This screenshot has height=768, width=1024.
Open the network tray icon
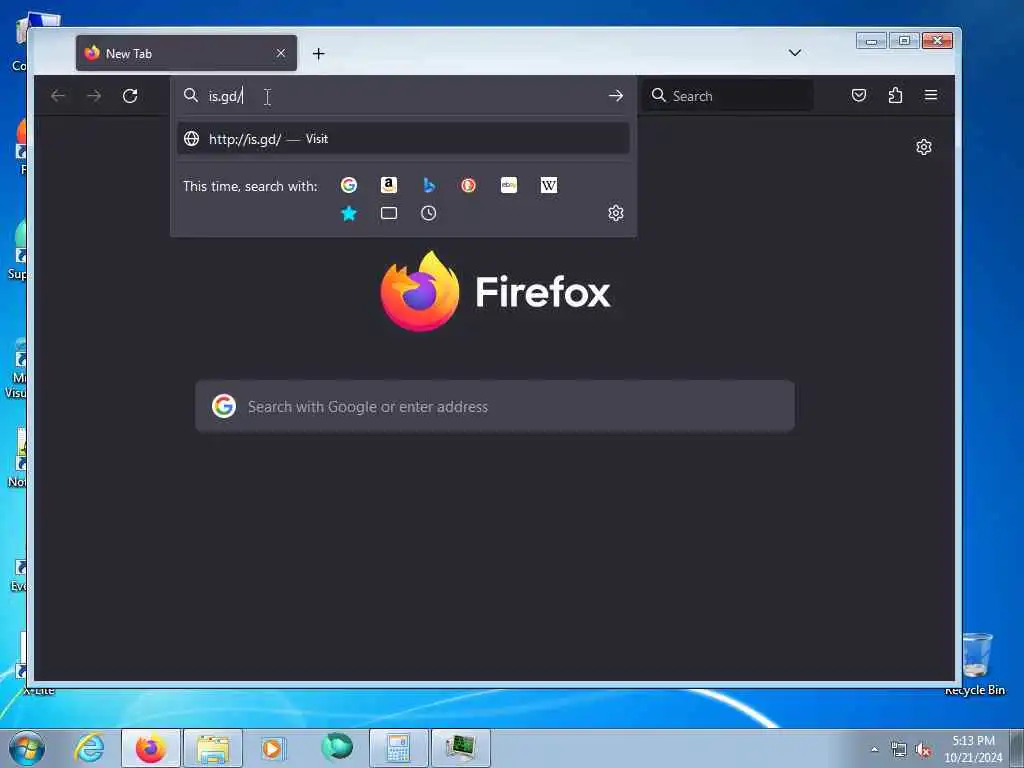pyautogui.click(x=899, y=750)
